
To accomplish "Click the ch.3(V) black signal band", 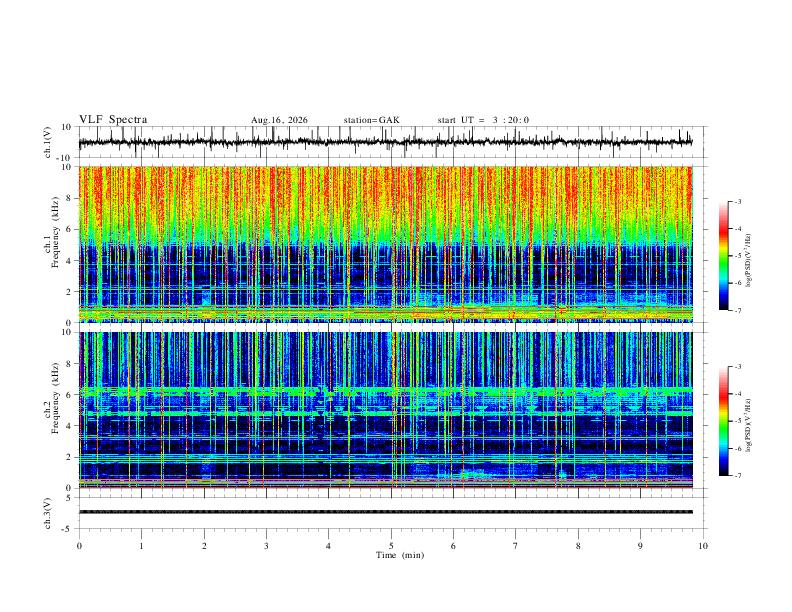I will (385, 512).
